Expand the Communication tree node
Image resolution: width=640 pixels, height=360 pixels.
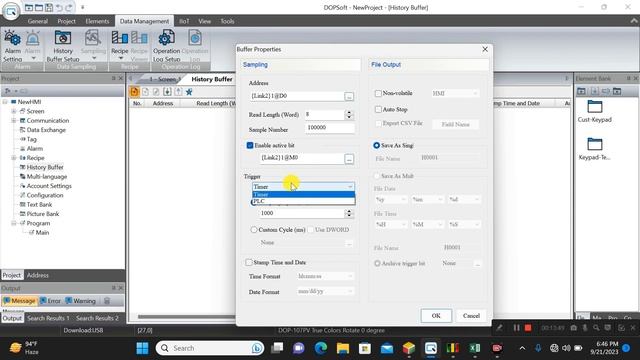pyautogui.click(x=14, y=120)
